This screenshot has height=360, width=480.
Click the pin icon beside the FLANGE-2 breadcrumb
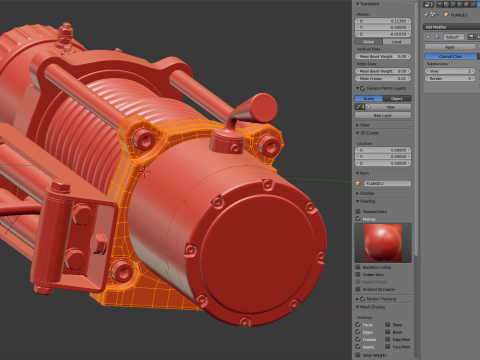pyautogui.click(x=426, y=15)
